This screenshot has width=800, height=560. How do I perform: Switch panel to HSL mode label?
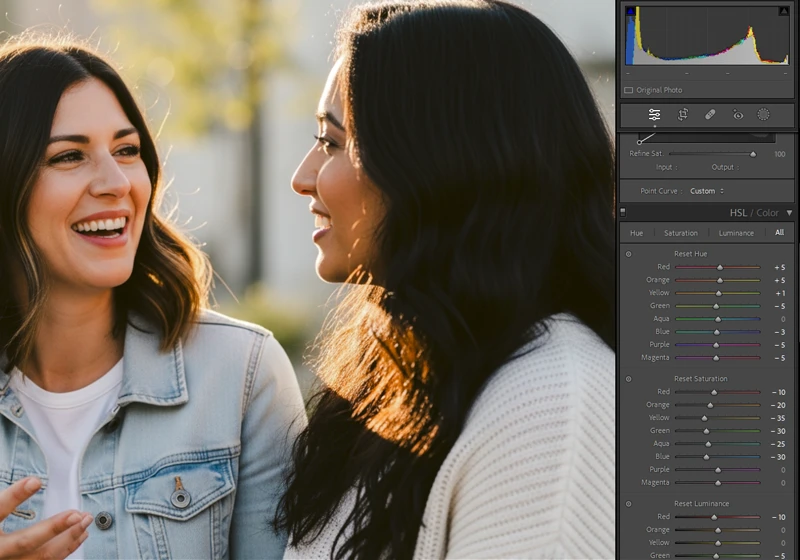[x=738, y=213]
